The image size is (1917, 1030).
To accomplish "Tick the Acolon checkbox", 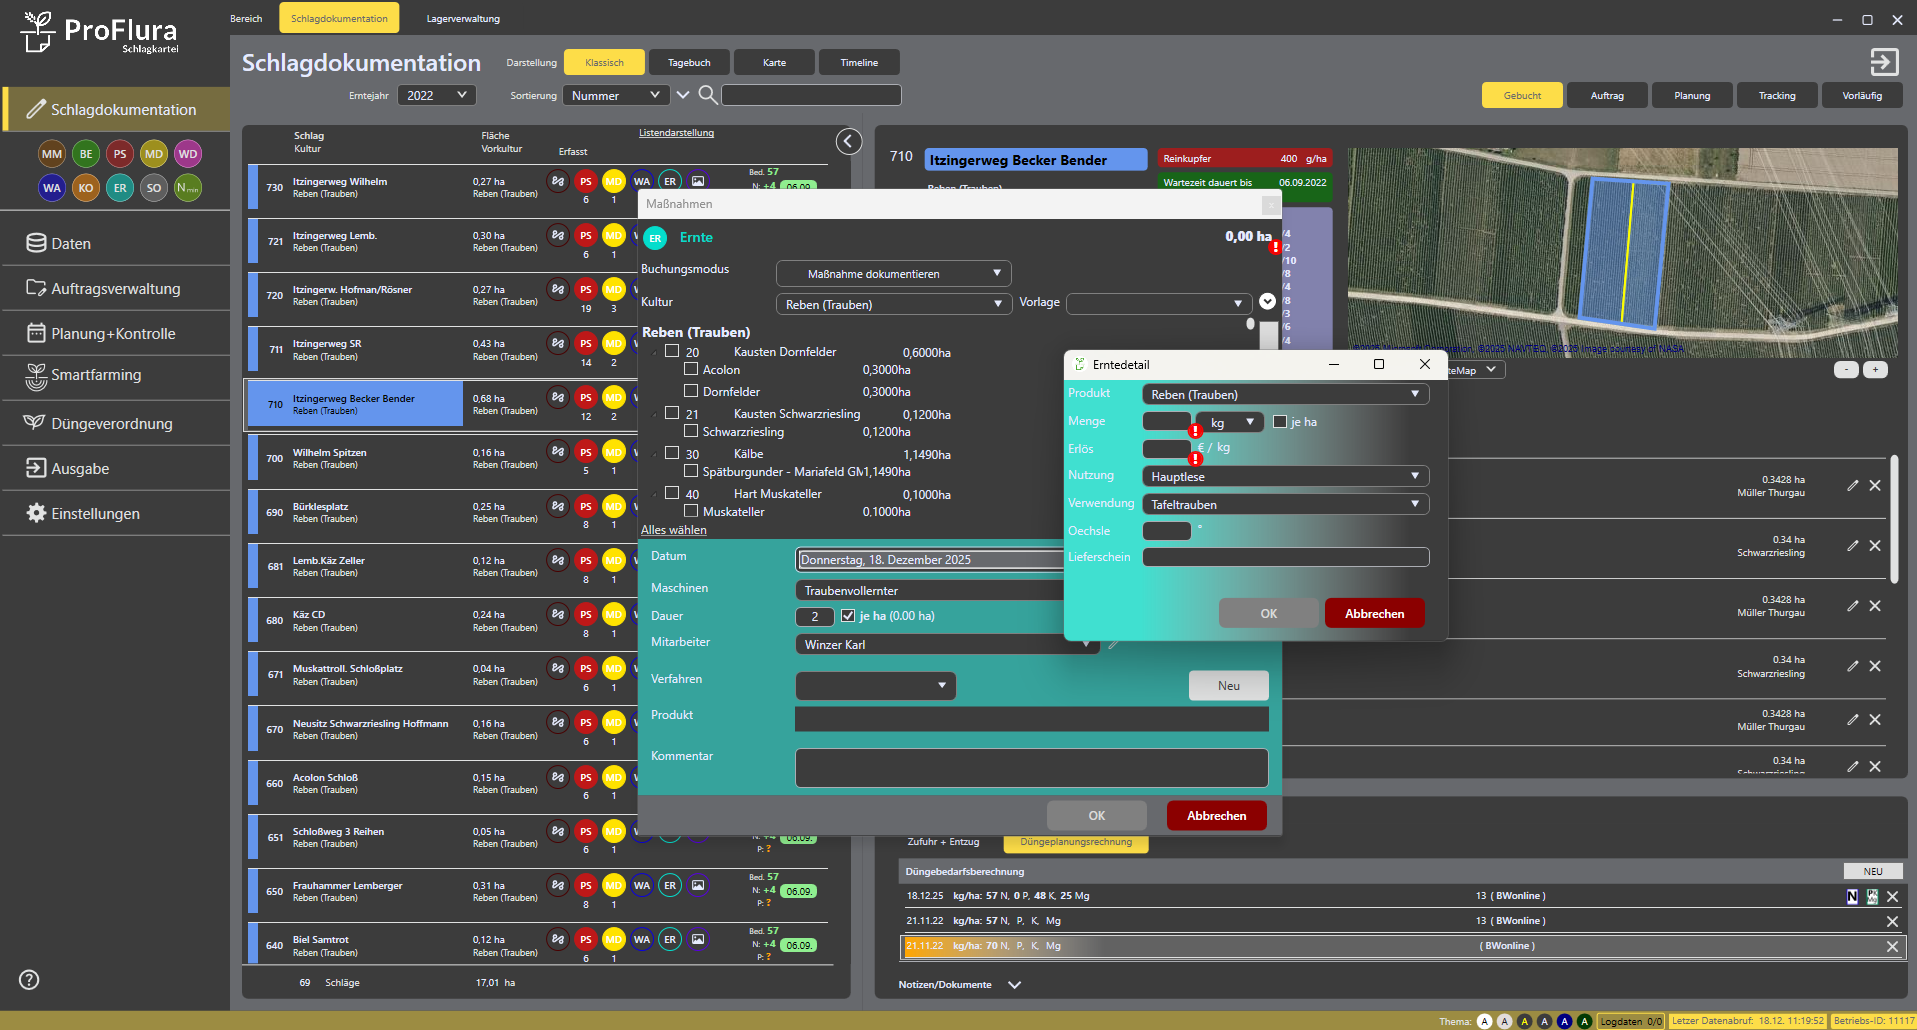I will pyautogui.click(x=691, y=369).
